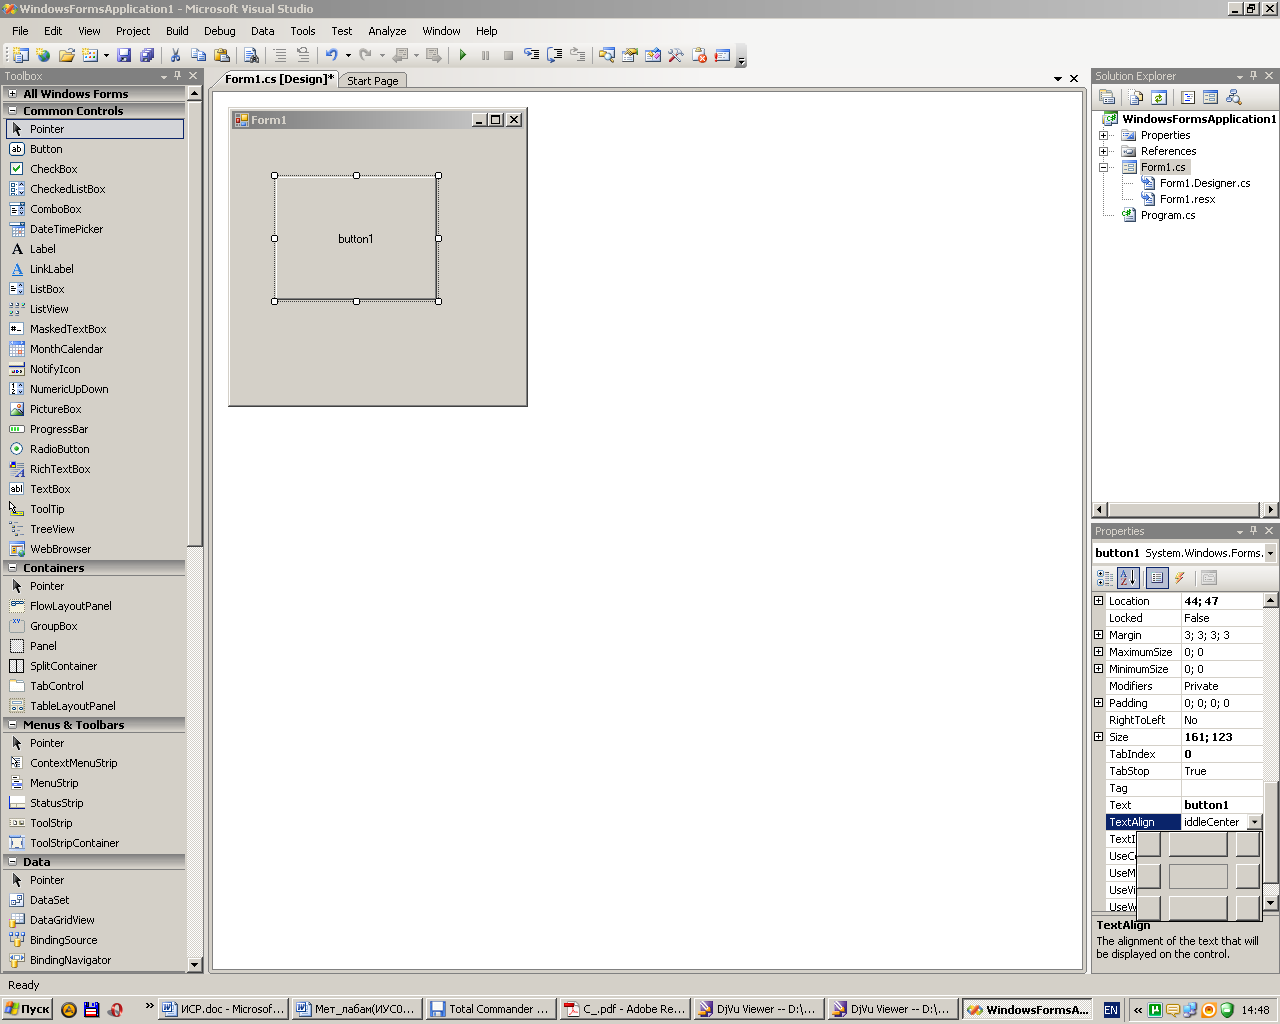Image resolution: width=1280 pixels, height=1024 pixels.
Task: Open the Debug menu
Action: (220, 31)
